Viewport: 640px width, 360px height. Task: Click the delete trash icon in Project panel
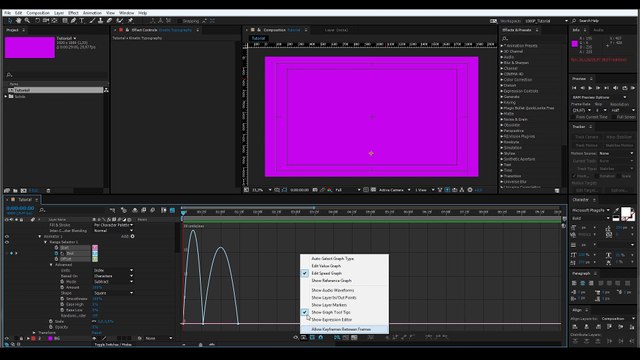(x=48, y=191)
